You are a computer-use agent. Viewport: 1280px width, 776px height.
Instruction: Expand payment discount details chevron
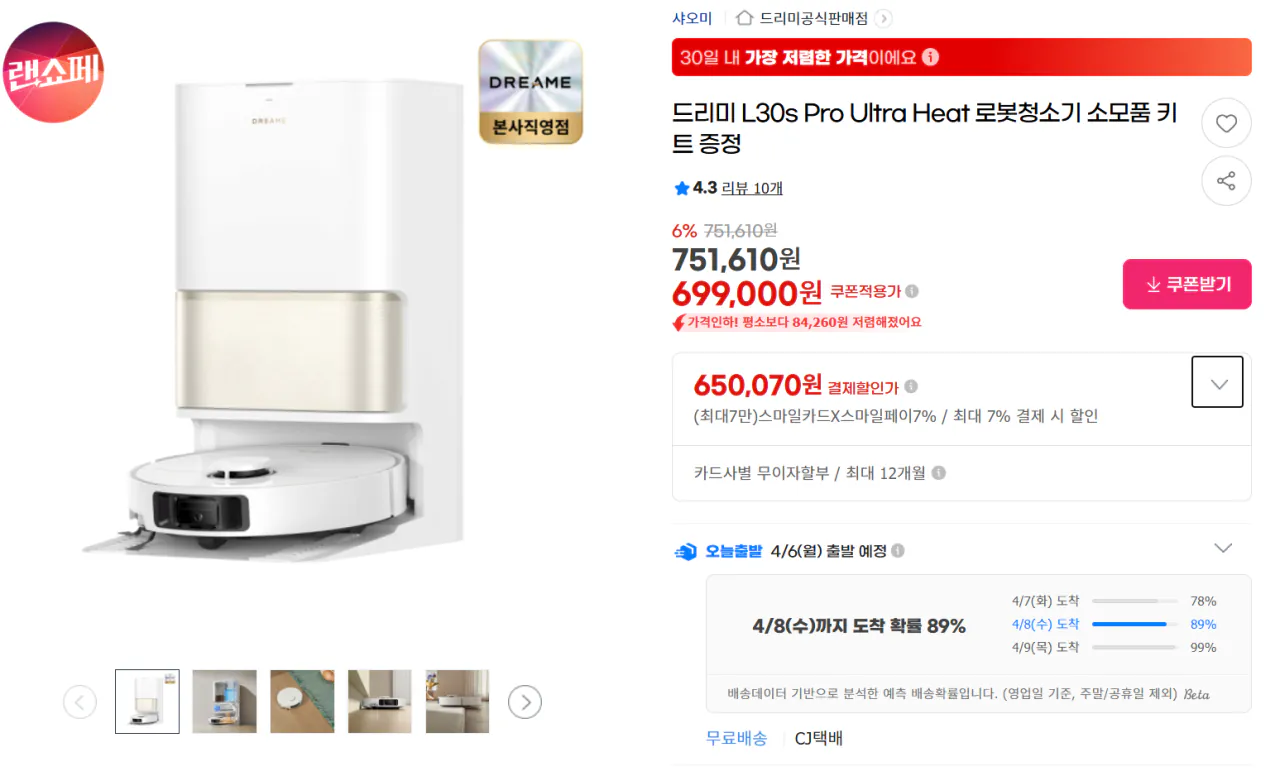tap(1218, 383)
